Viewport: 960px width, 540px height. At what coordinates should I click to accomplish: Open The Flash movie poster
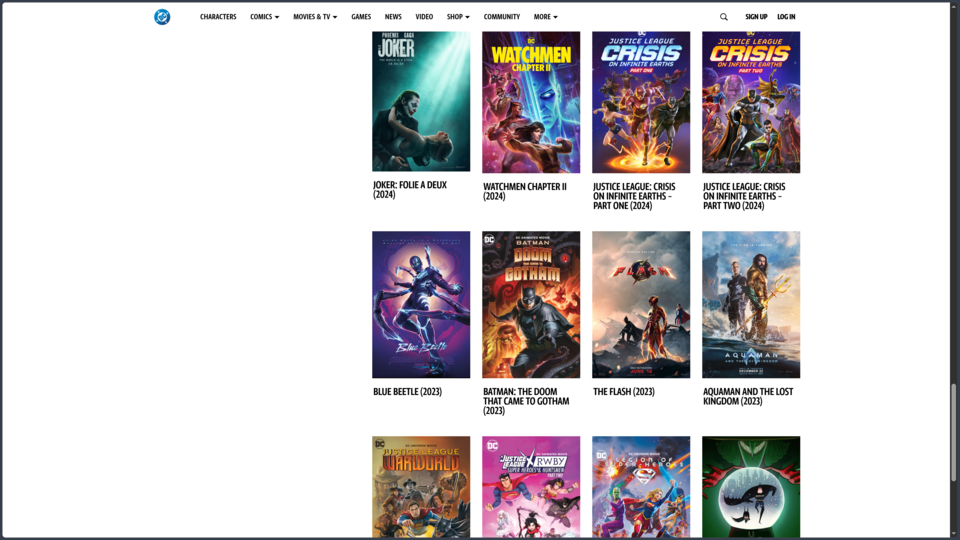641,304
